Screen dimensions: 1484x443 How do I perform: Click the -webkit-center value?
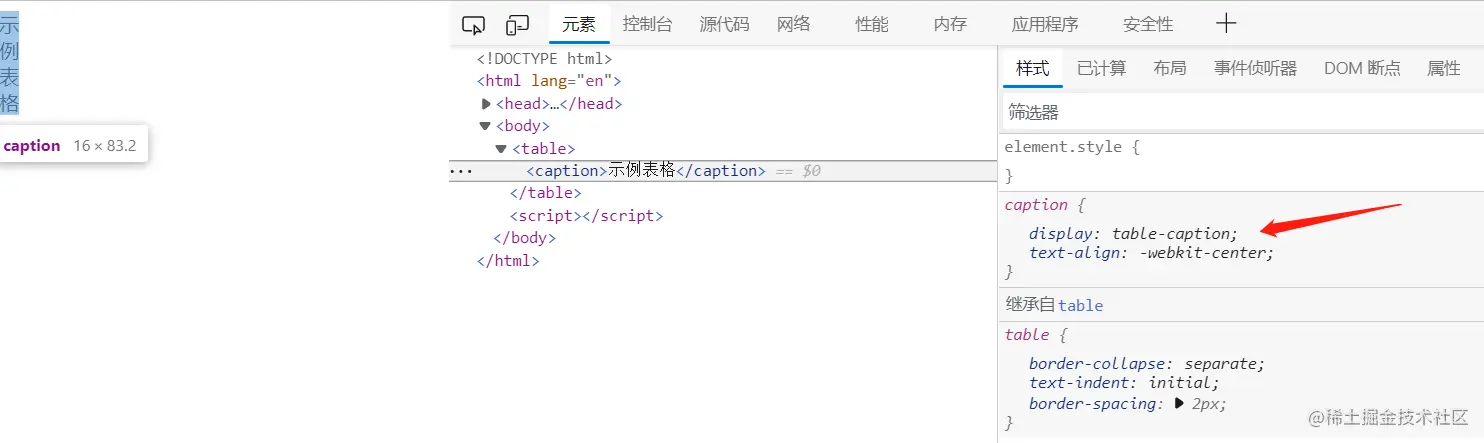pos(1204,253)
